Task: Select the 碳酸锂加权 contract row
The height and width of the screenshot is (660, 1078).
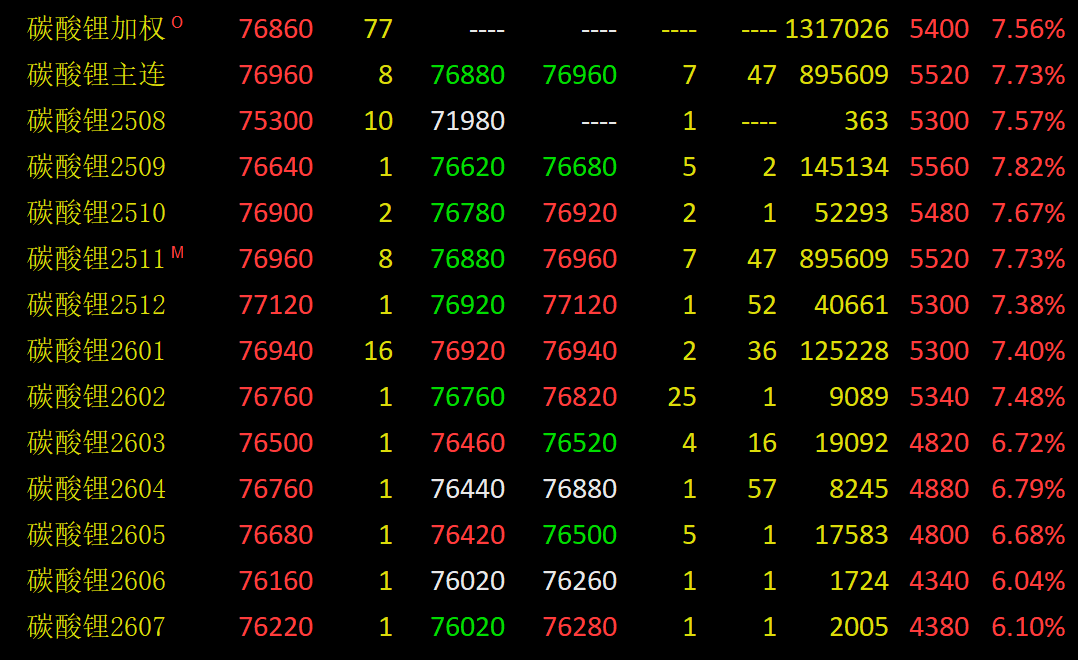Action: [96, 29]
